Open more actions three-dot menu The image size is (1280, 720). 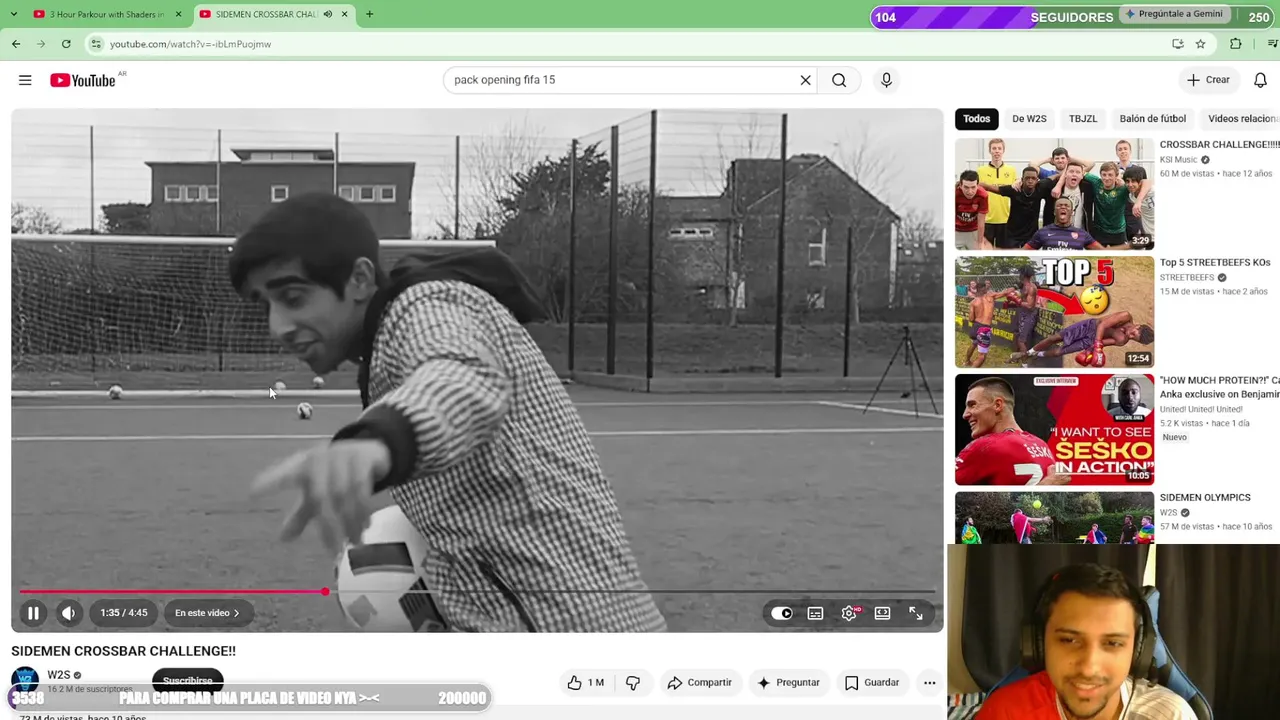coord(930,683)
